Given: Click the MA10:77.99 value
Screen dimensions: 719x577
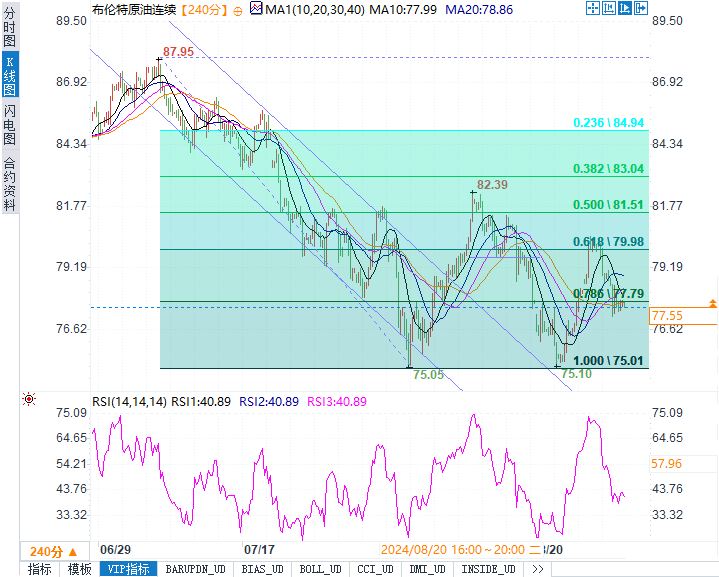Looking at the screenshot, I should click(403, 10).
